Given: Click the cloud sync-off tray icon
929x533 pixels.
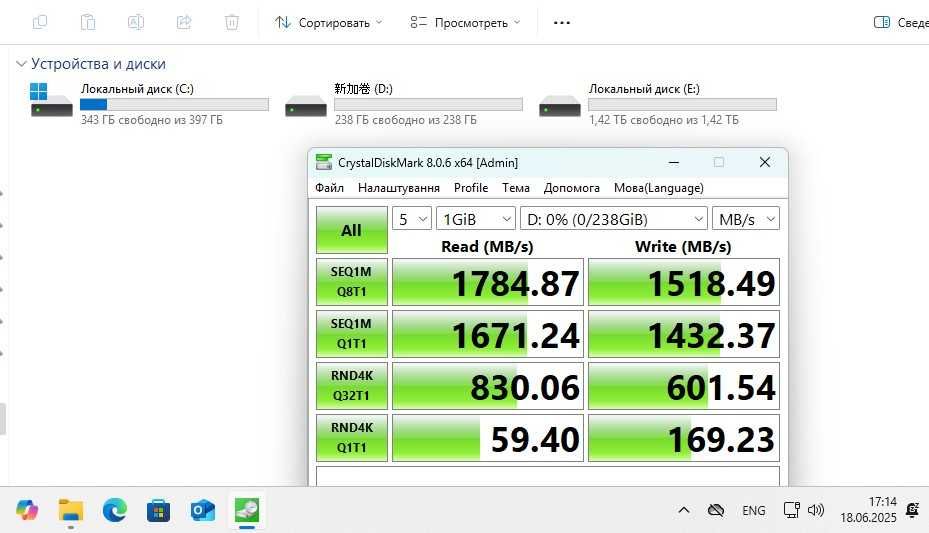Looking at the screenshot, I should point(716,510).
